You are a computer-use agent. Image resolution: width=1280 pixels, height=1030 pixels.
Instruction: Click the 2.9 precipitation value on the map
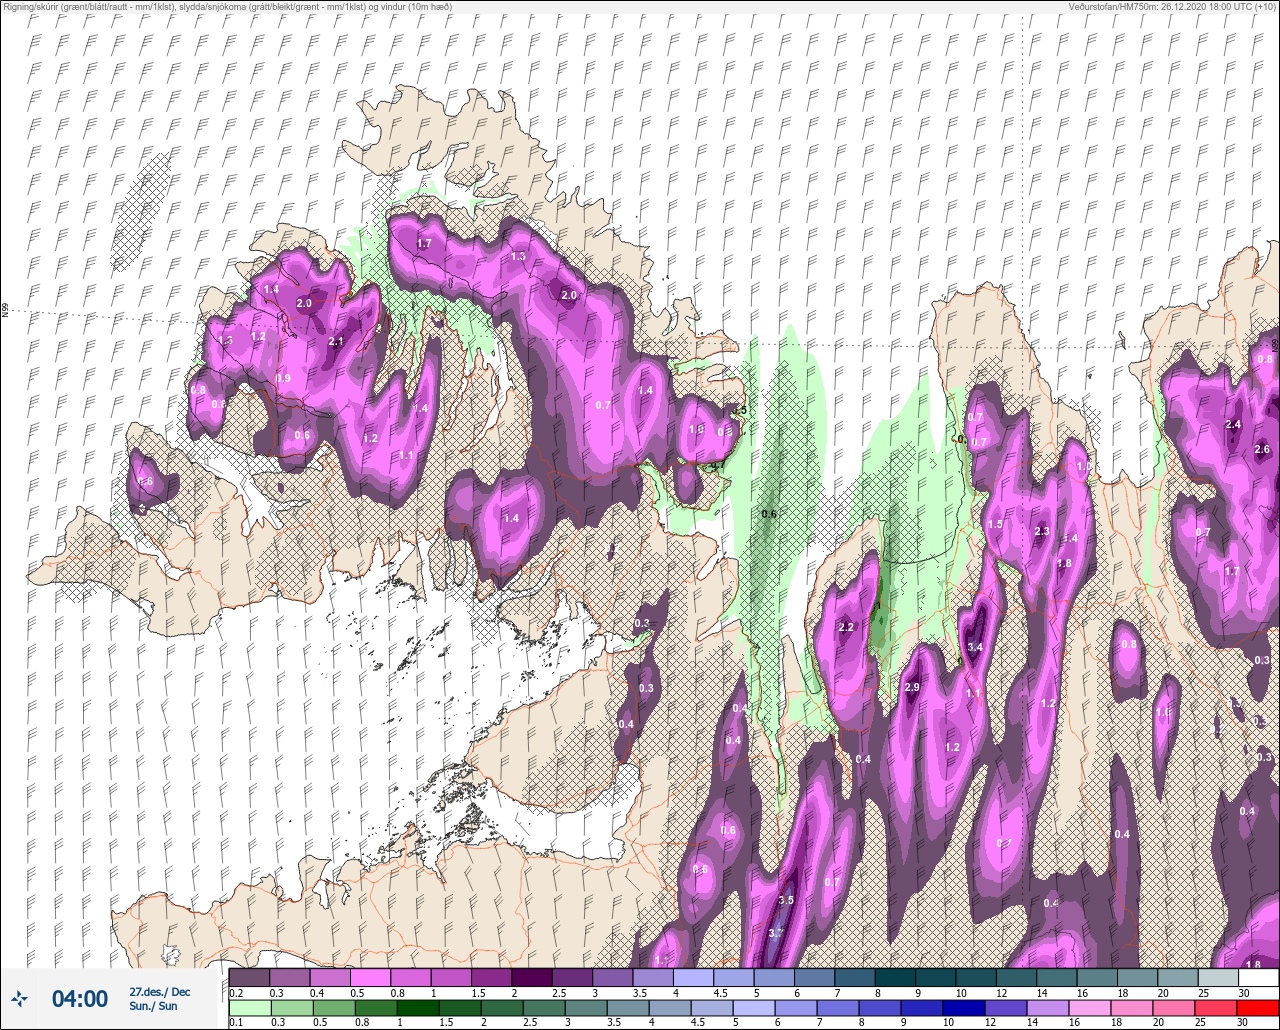pos(911,688)
